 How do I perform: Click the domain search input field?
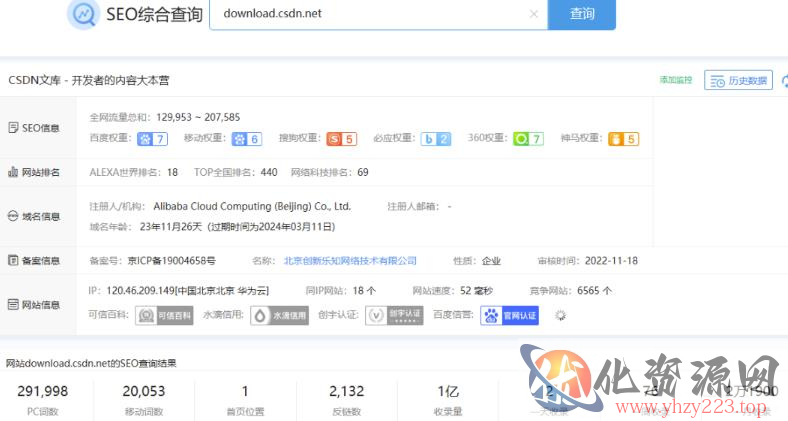pyautogui.click(x=378, y=14)
